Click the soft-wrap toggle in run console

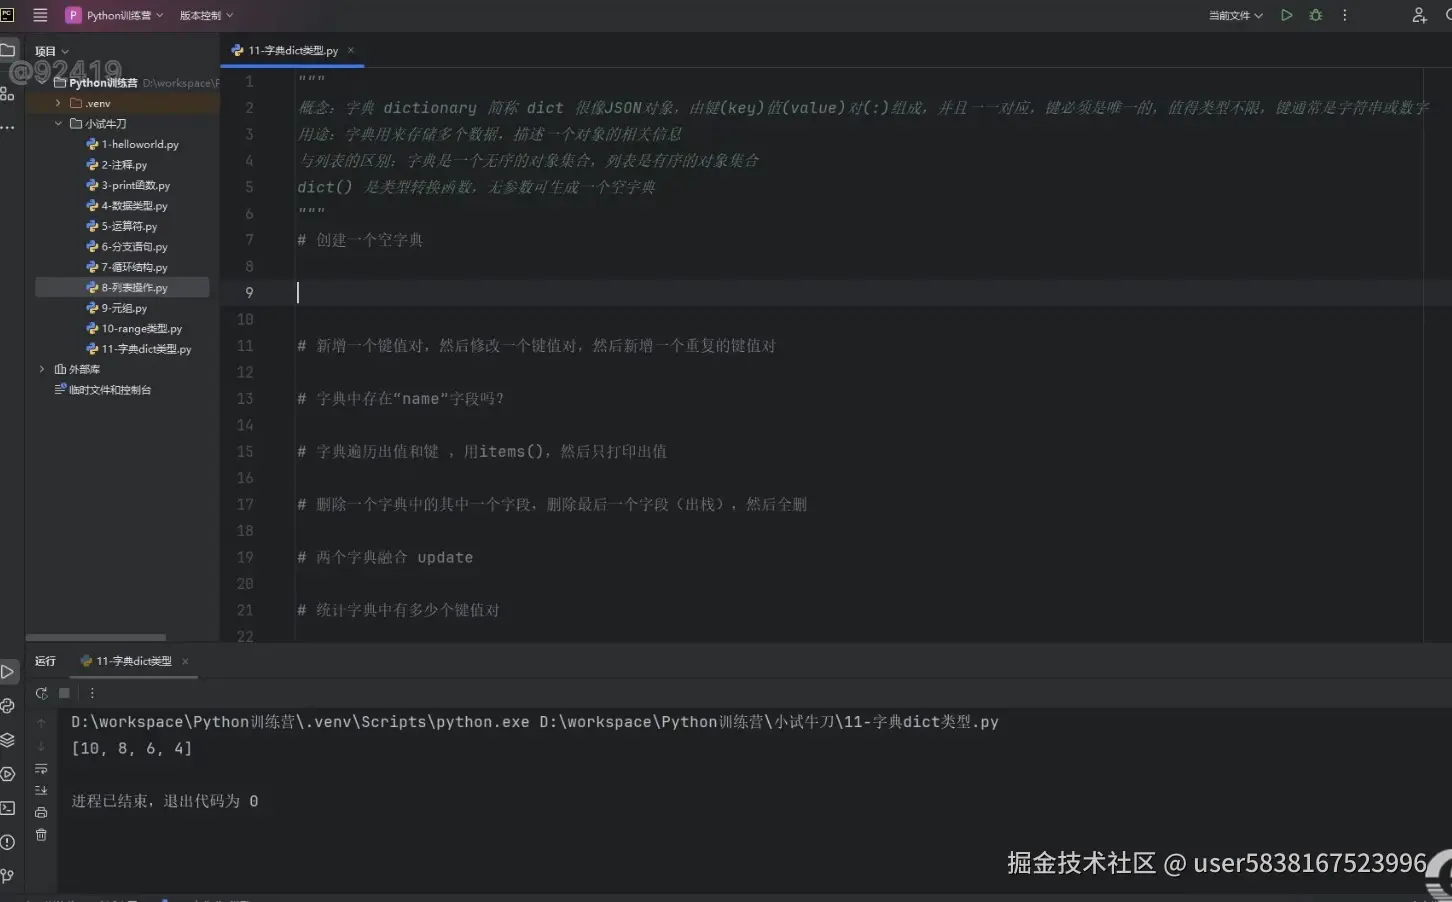click(x=40, y=768)
